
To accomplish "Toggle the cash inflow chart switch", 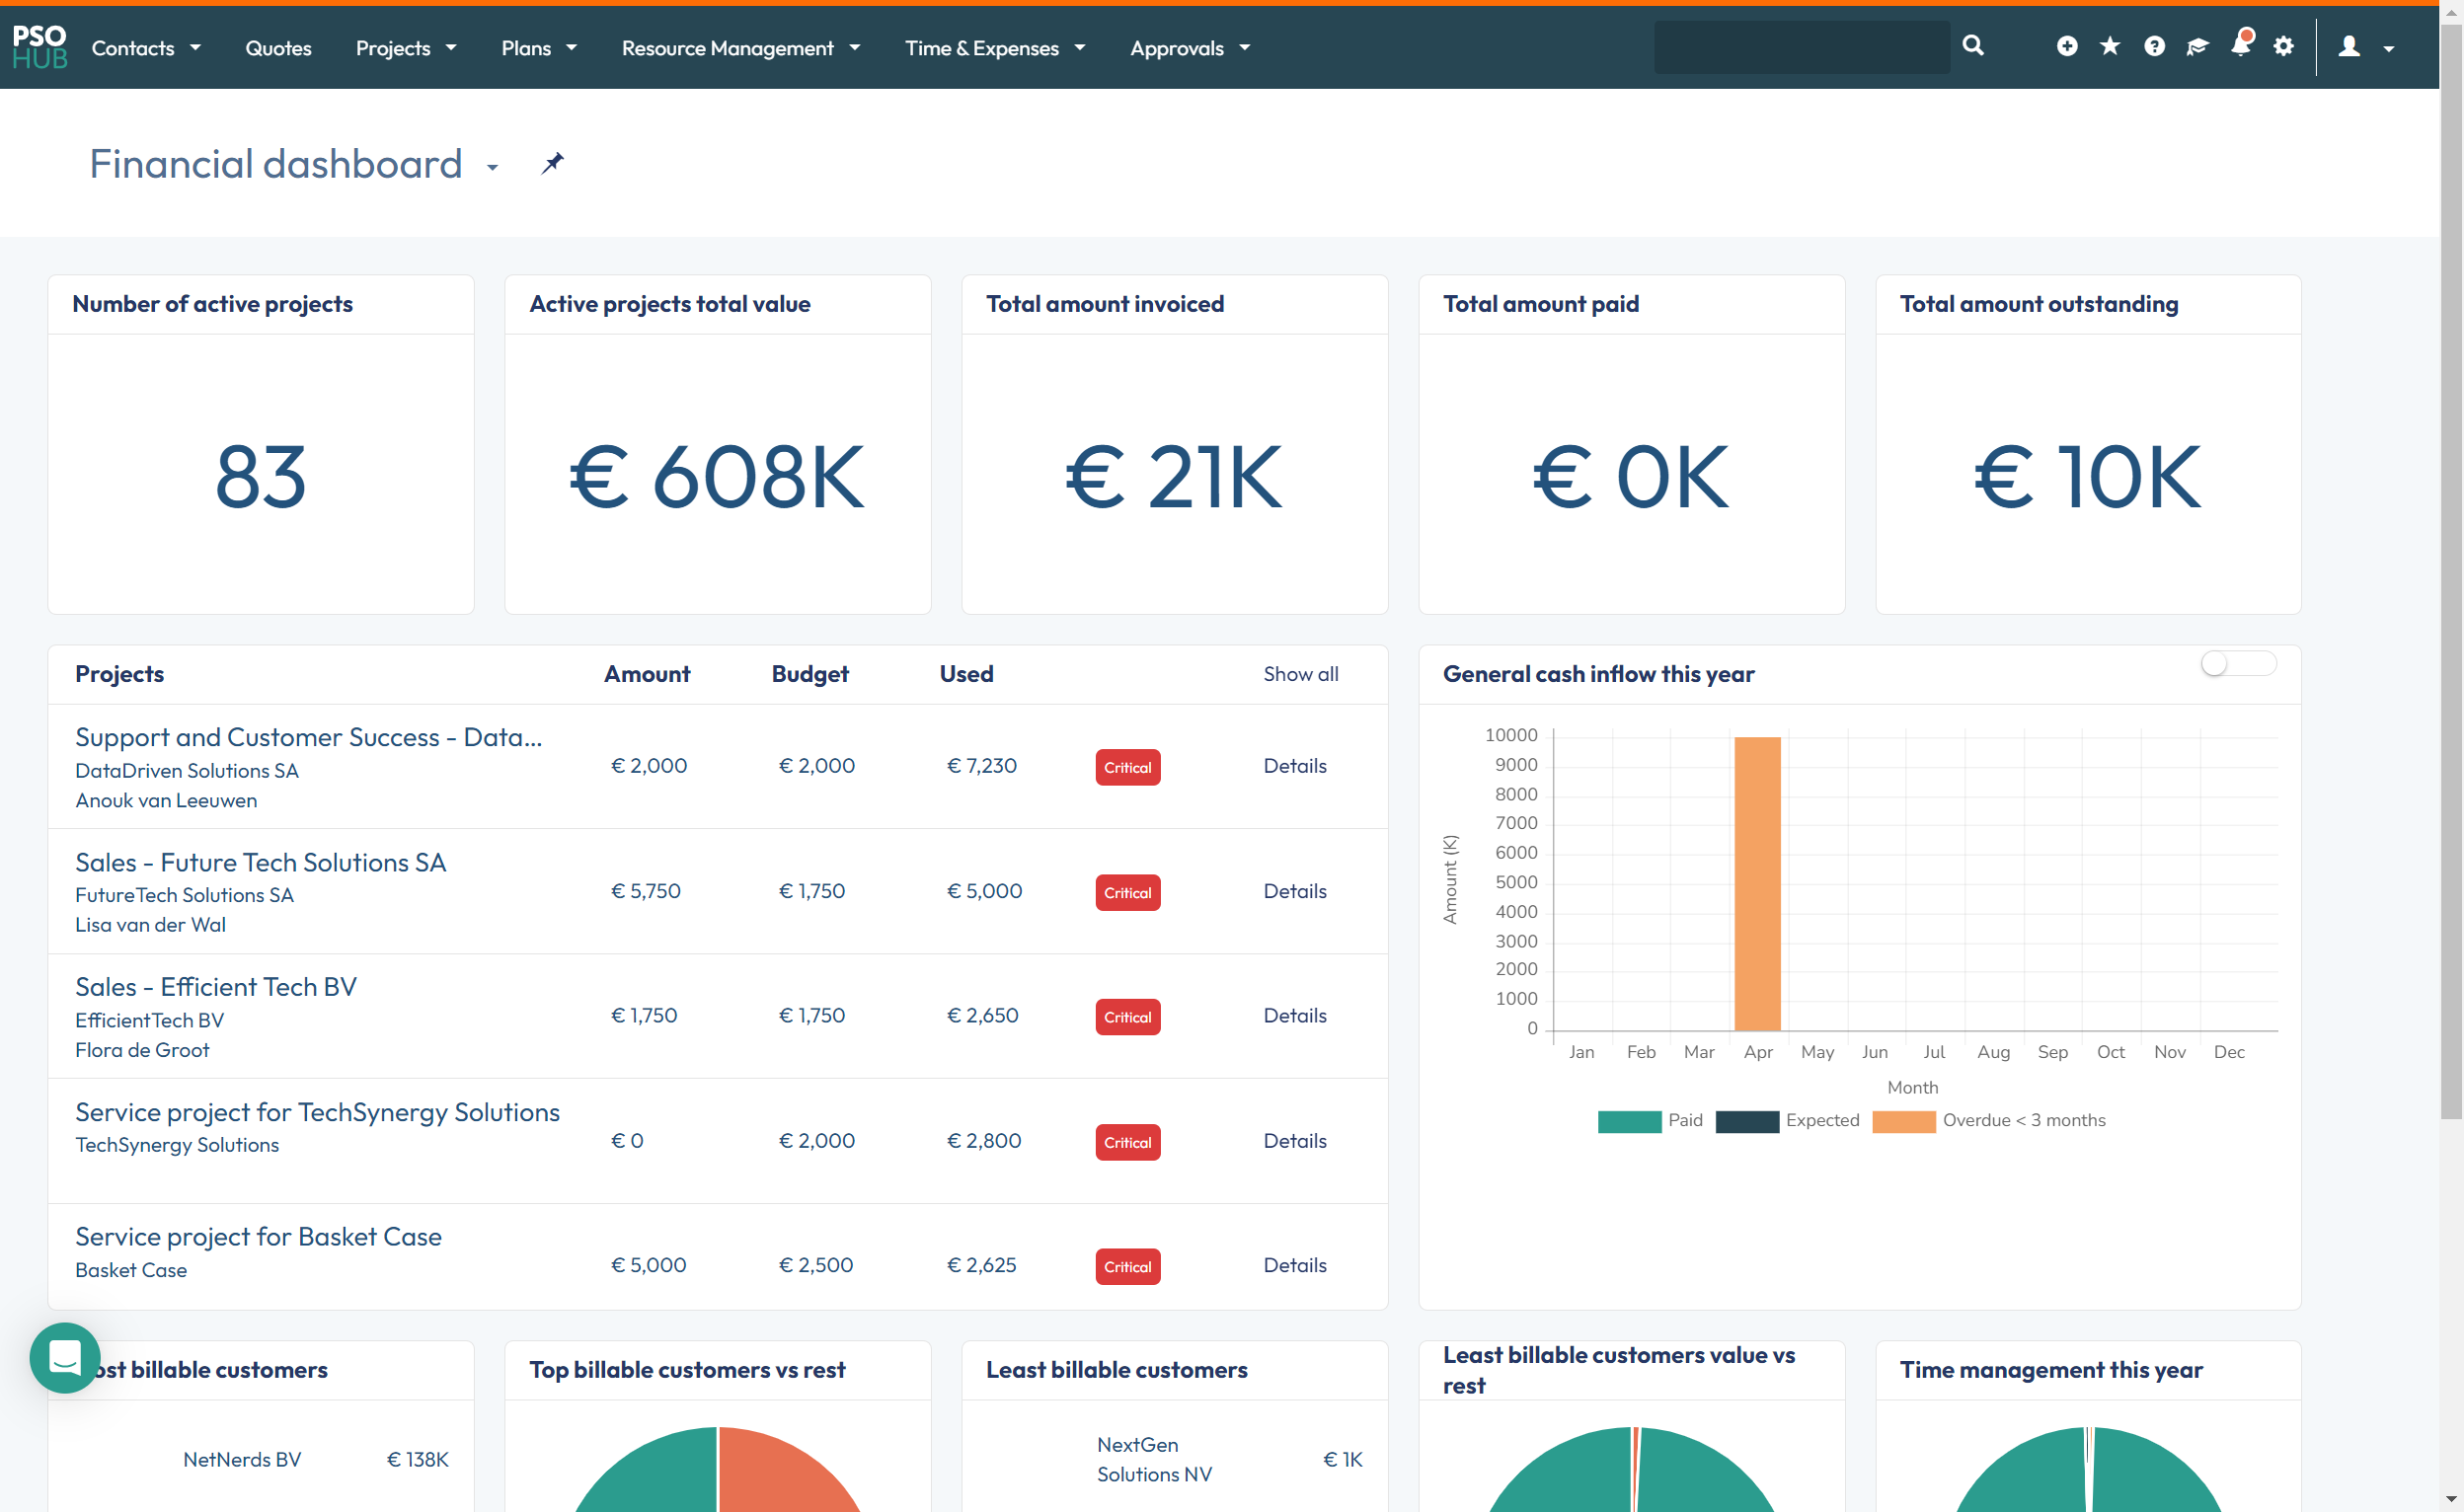I will point(2238,664).
